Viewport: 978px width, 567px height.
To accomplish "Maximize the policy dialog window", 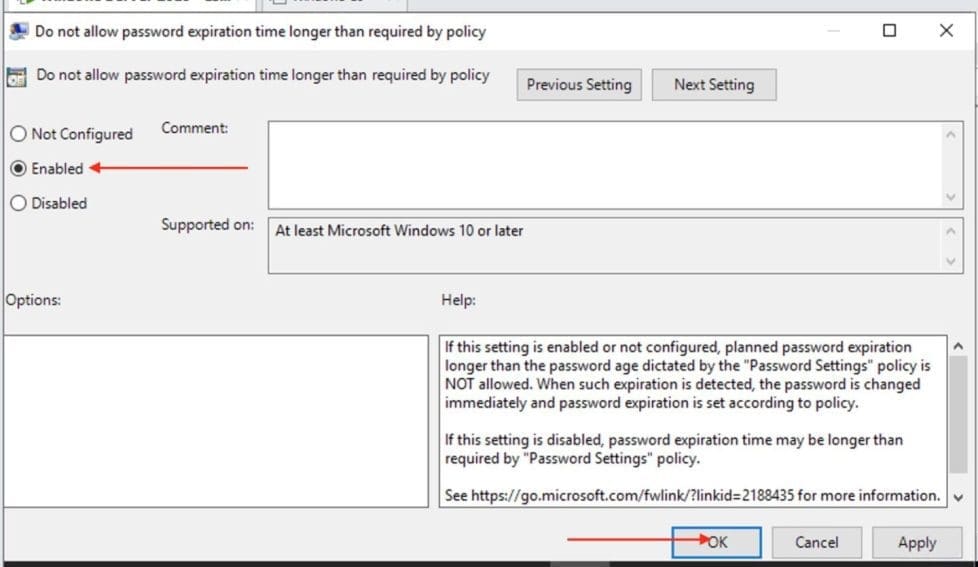I will click(889, 31).
